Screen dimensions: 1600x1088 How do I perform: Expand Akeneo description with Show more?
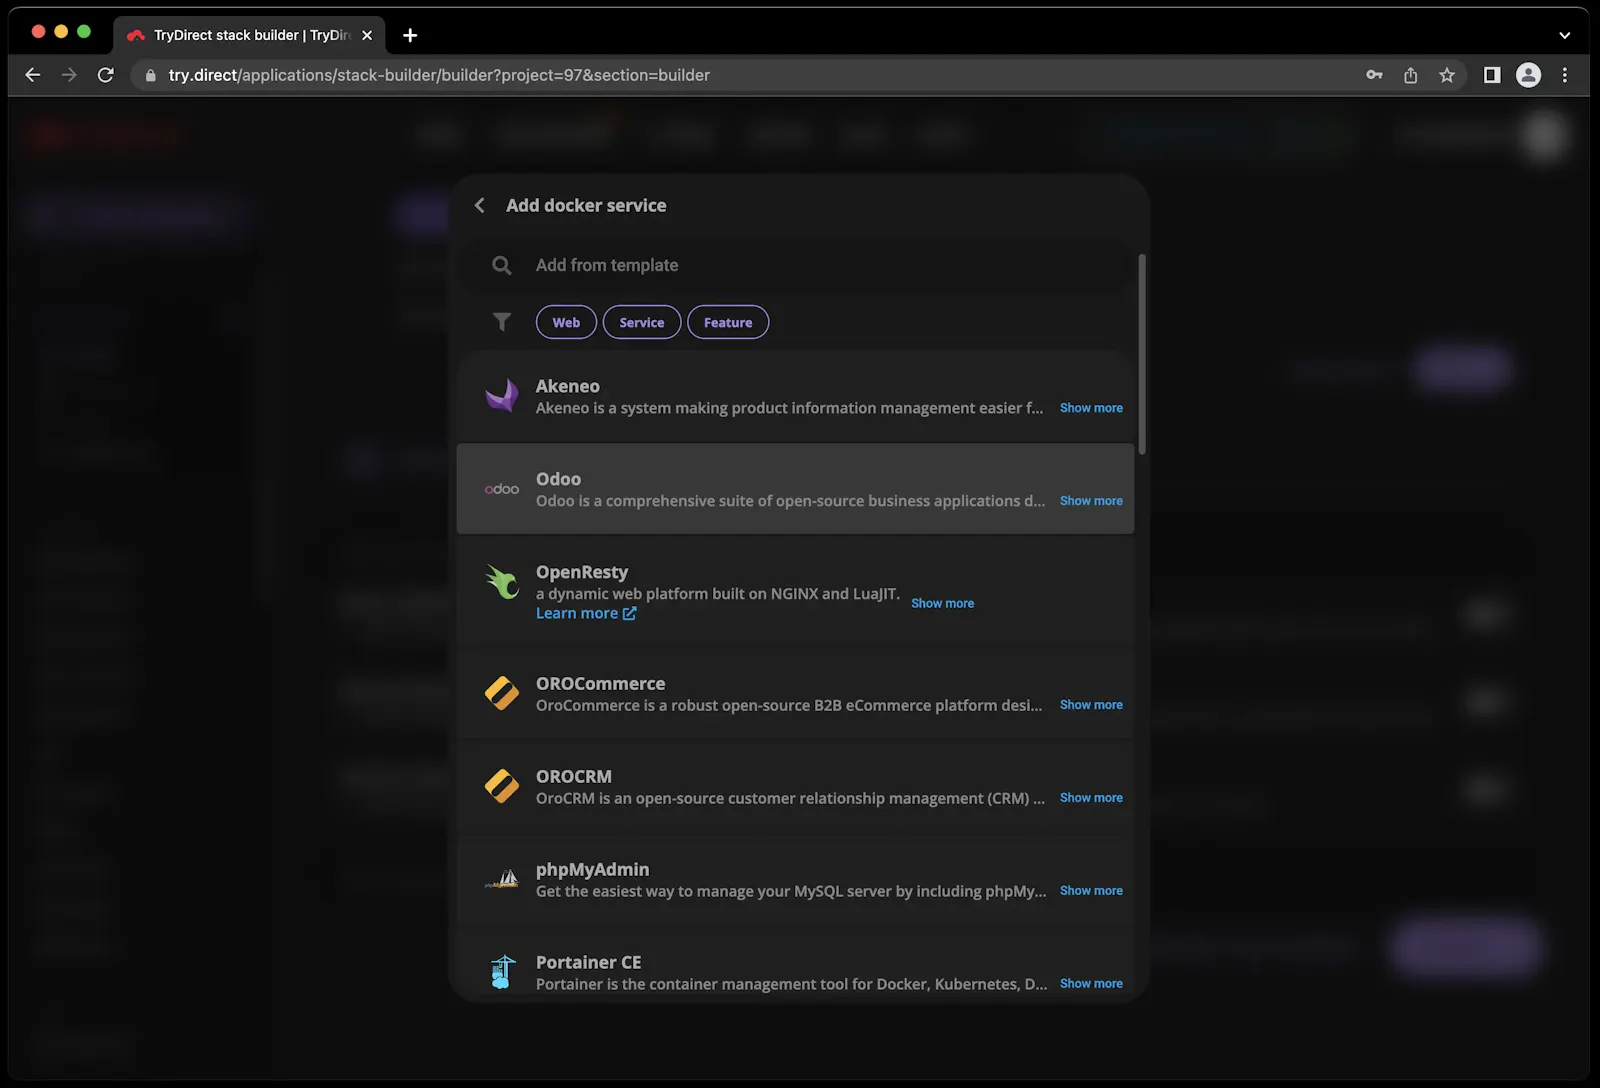[x=1091, y=408]
